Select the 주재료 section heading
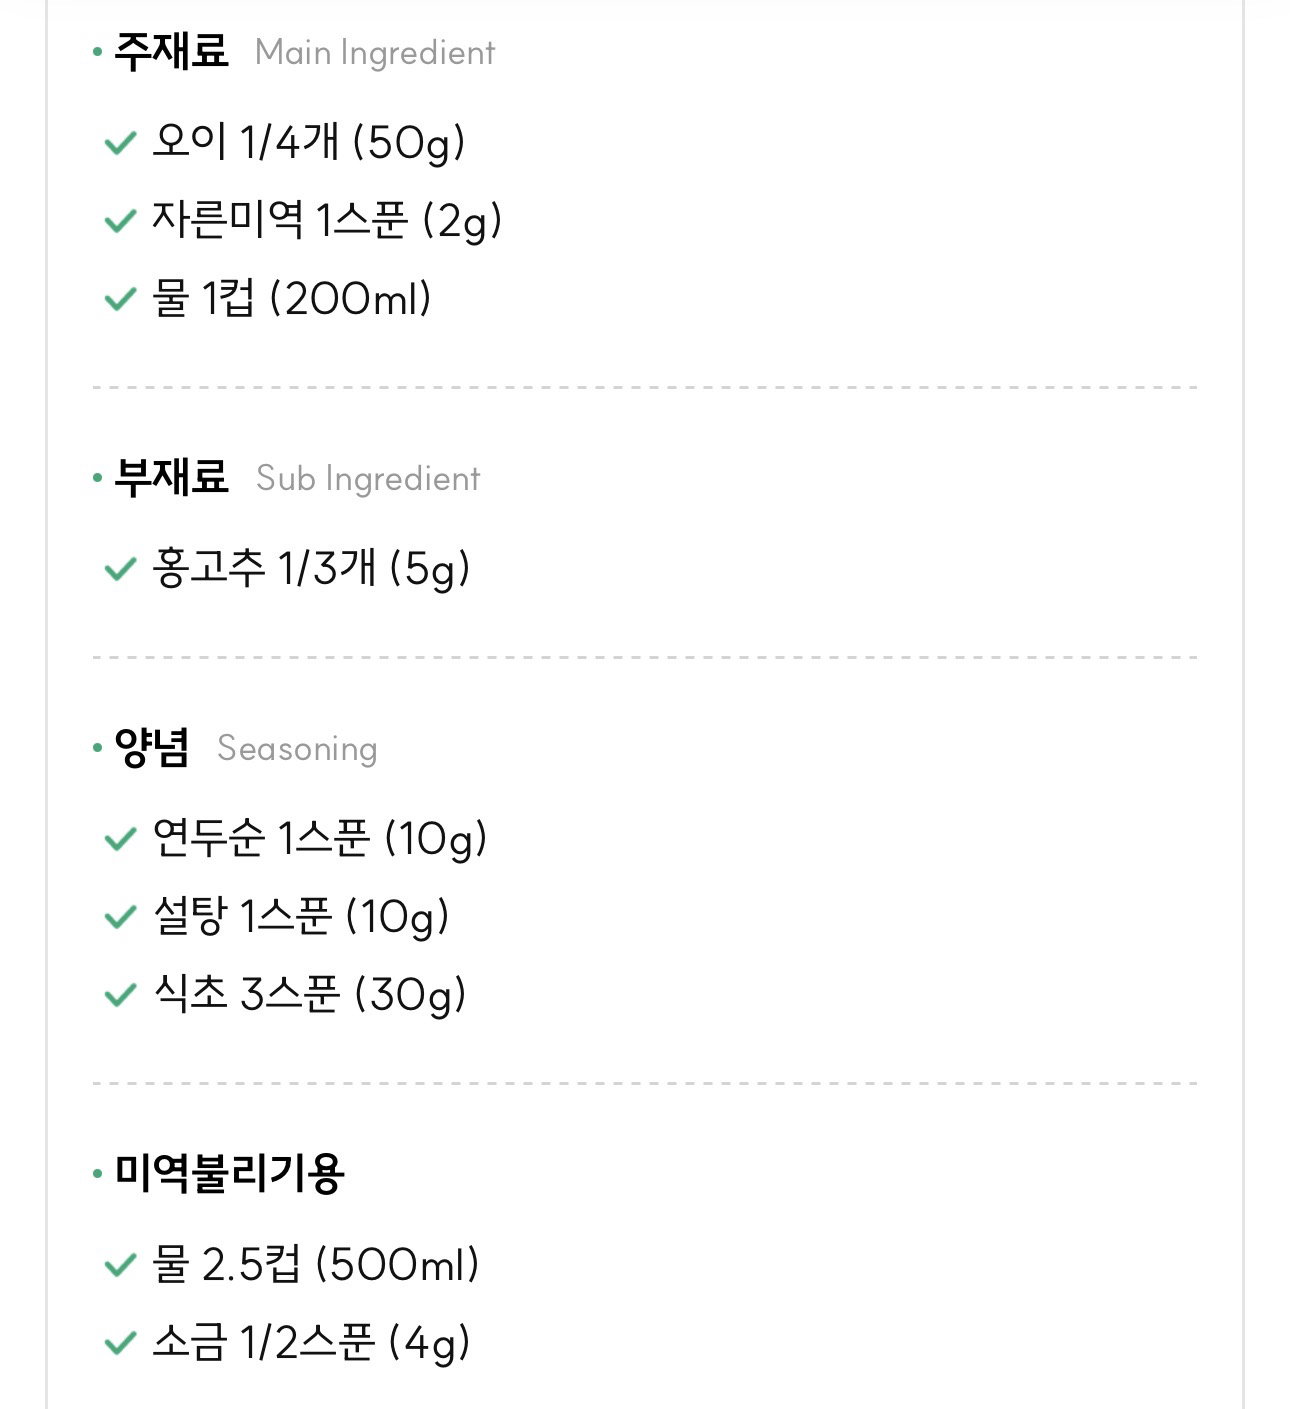Image resolution: width=1290 pixels, height=1409 pixels. click(171, 51)
